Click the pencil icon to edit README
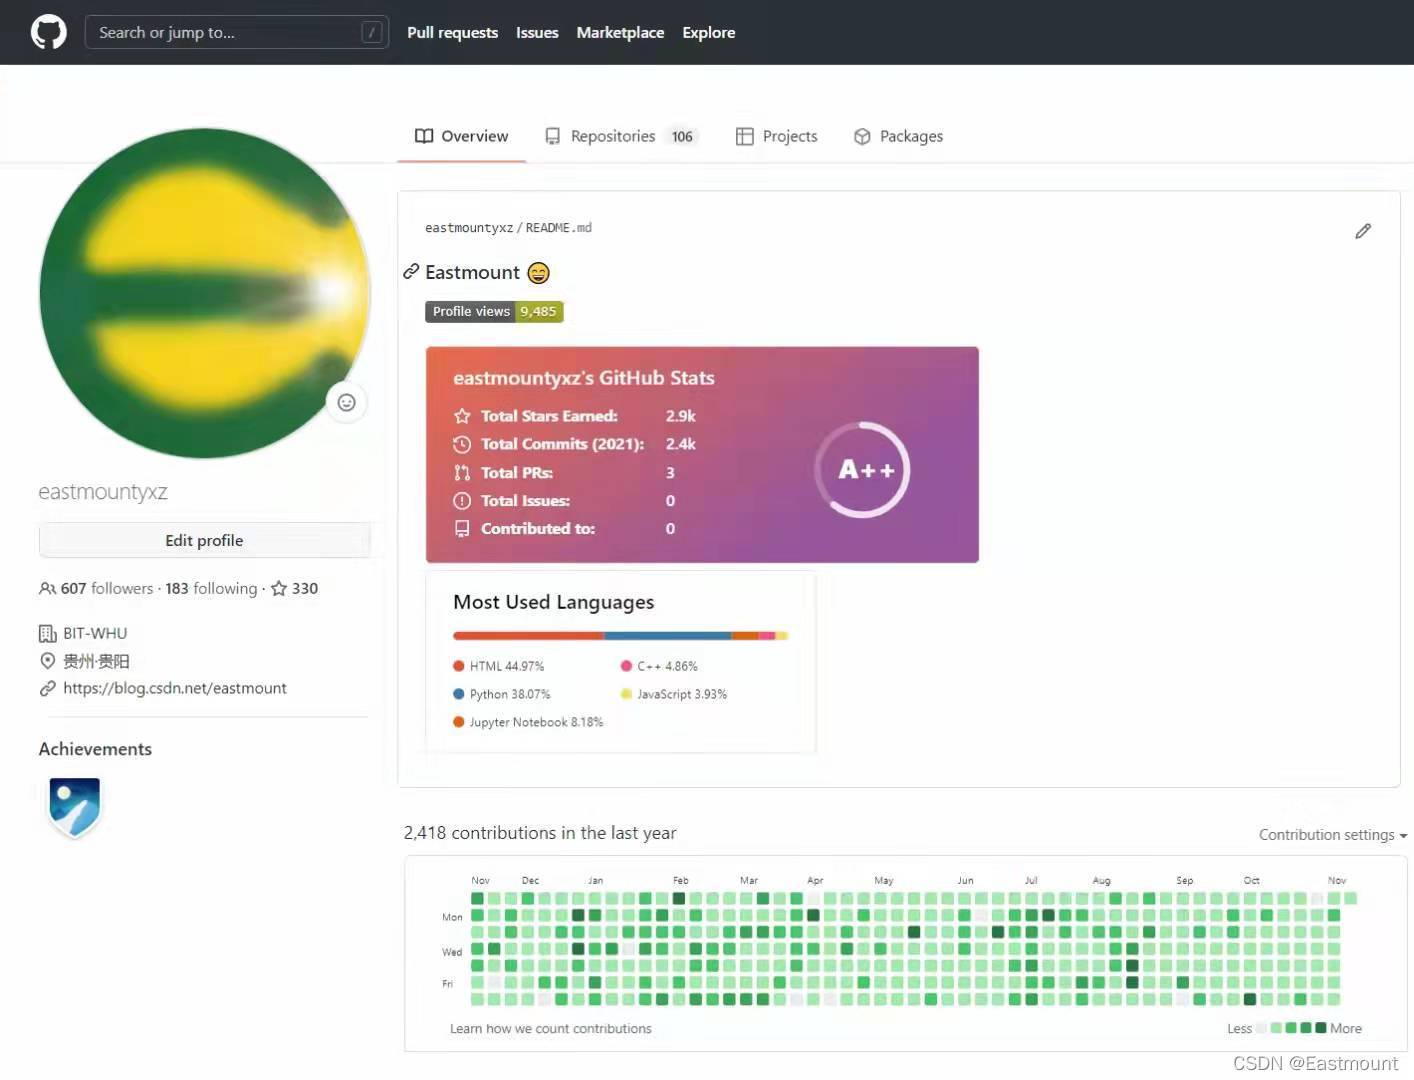1414x1080 pixels. (1363, 231)
